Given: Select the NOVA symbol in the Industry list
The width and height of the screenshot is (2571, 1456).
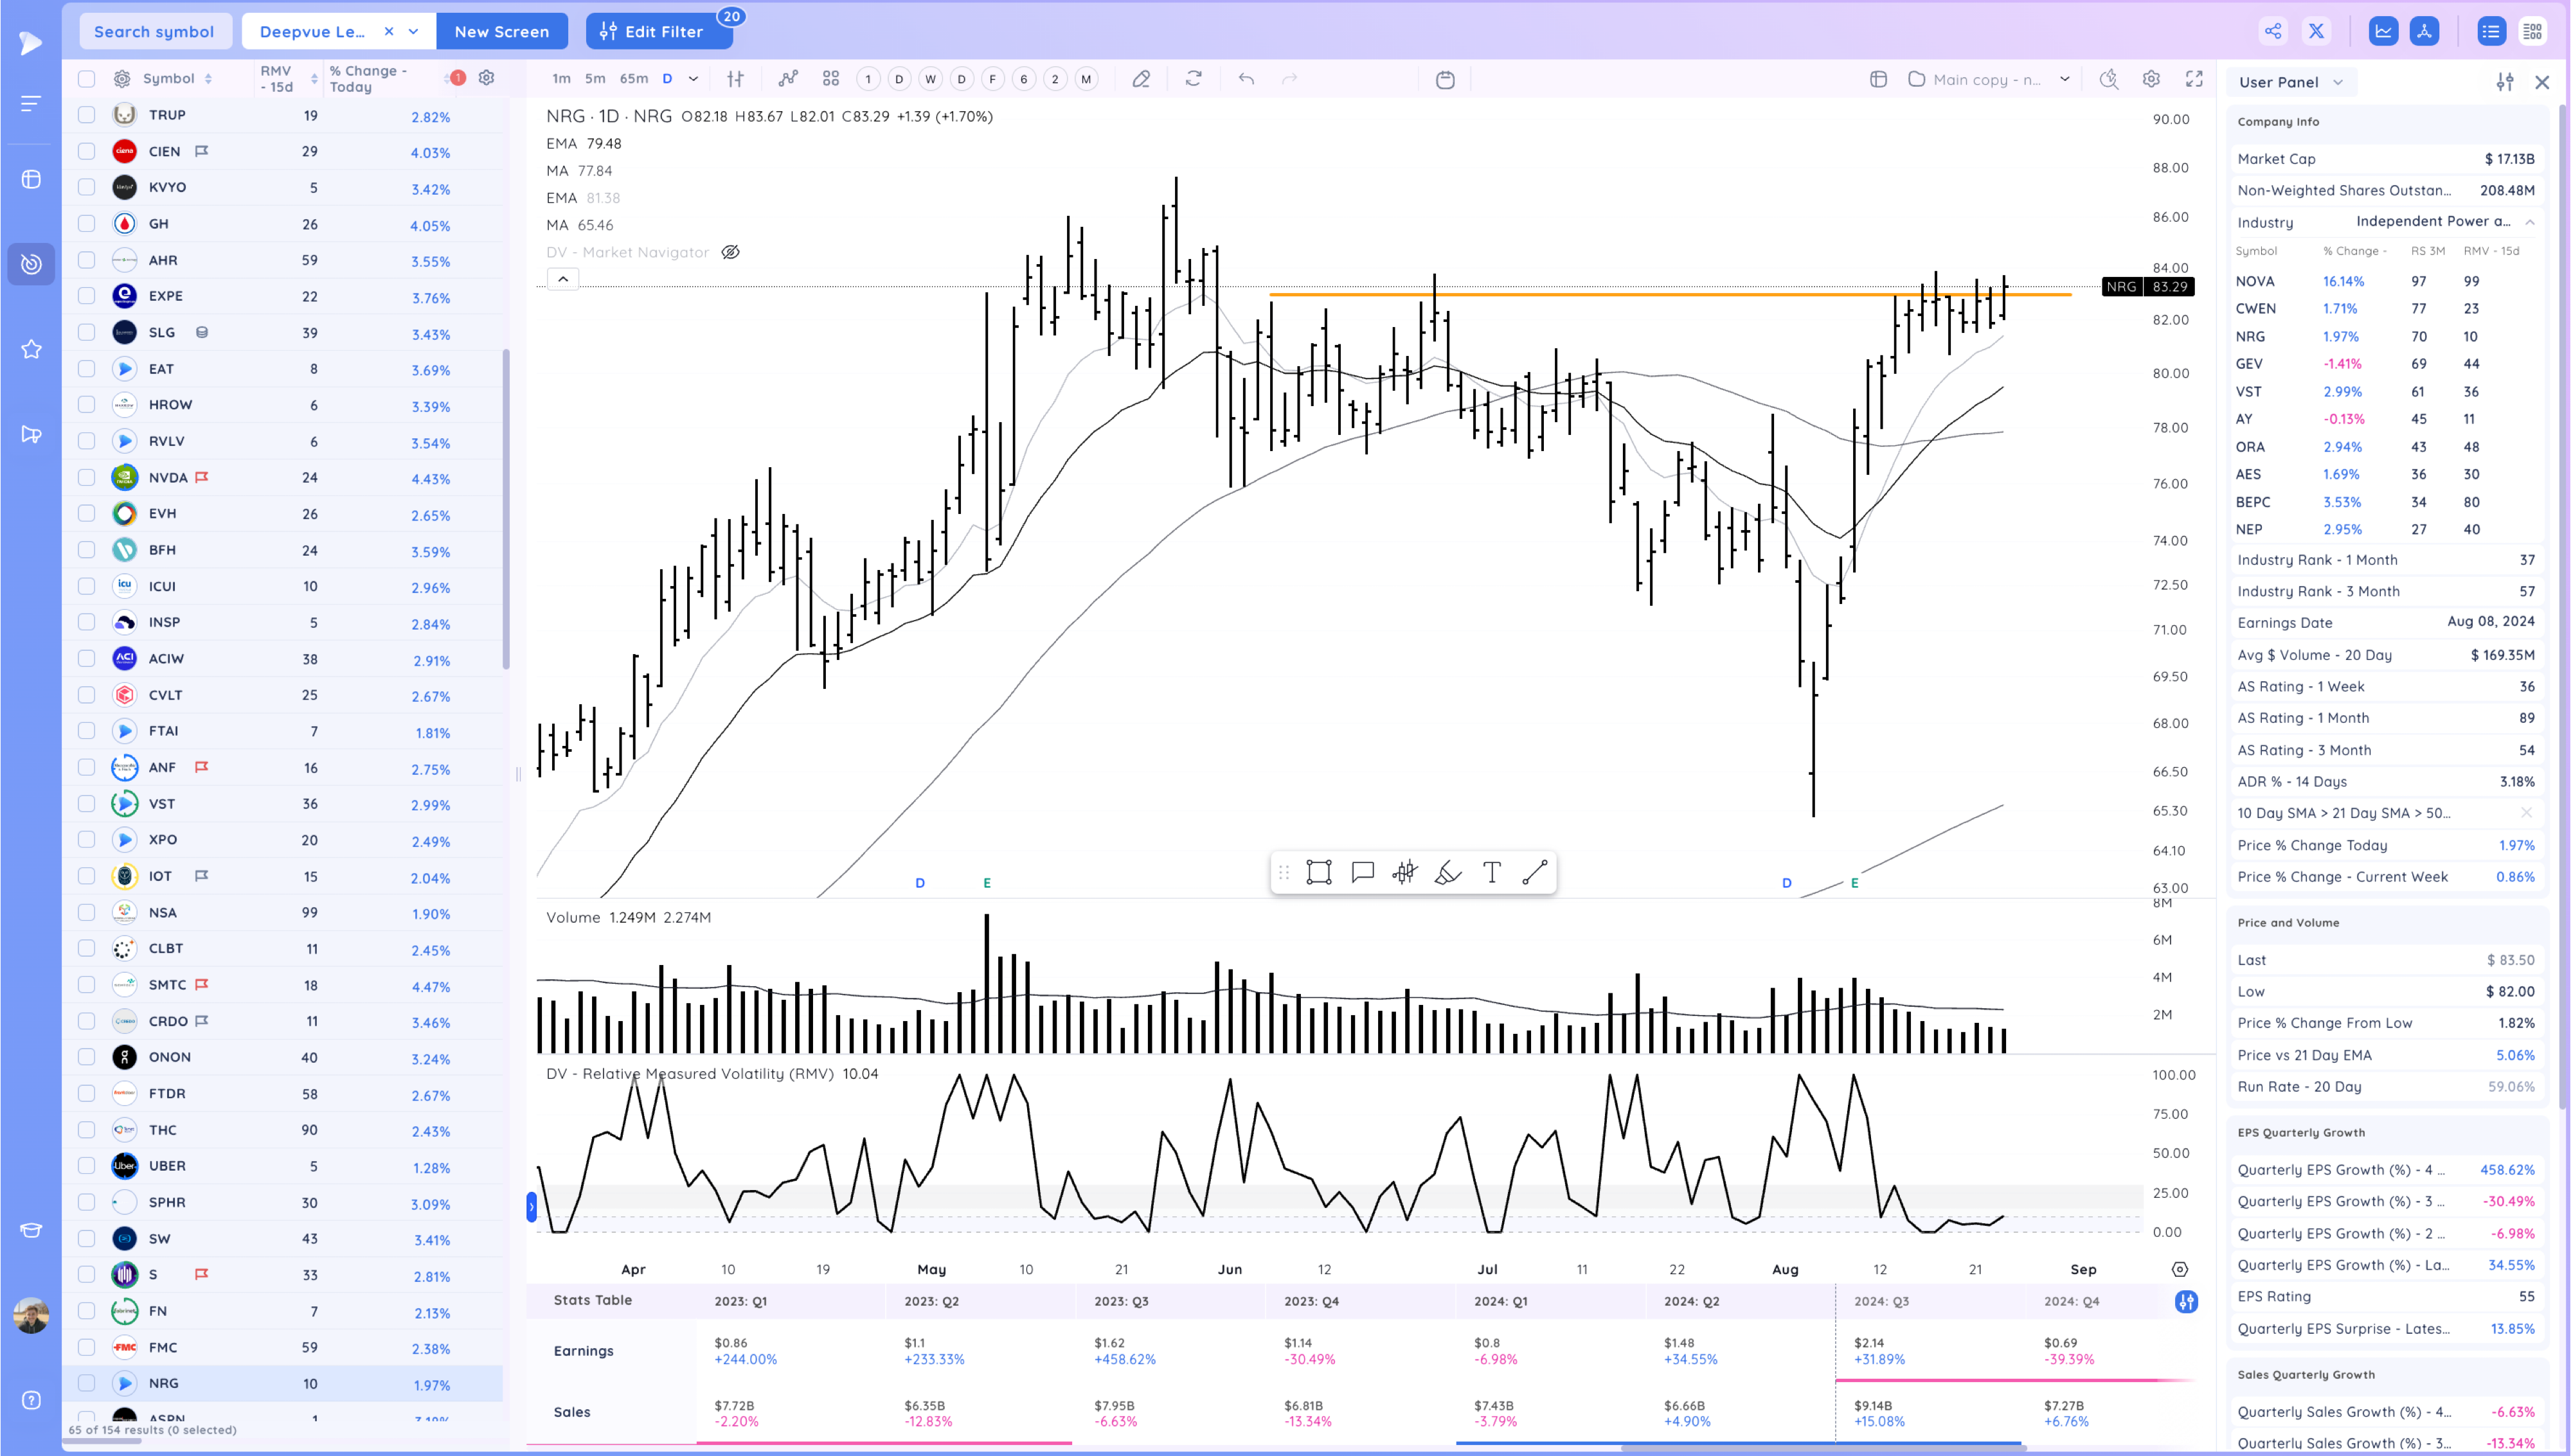Looking at the screenshot, I should (x=2256, y=281).
